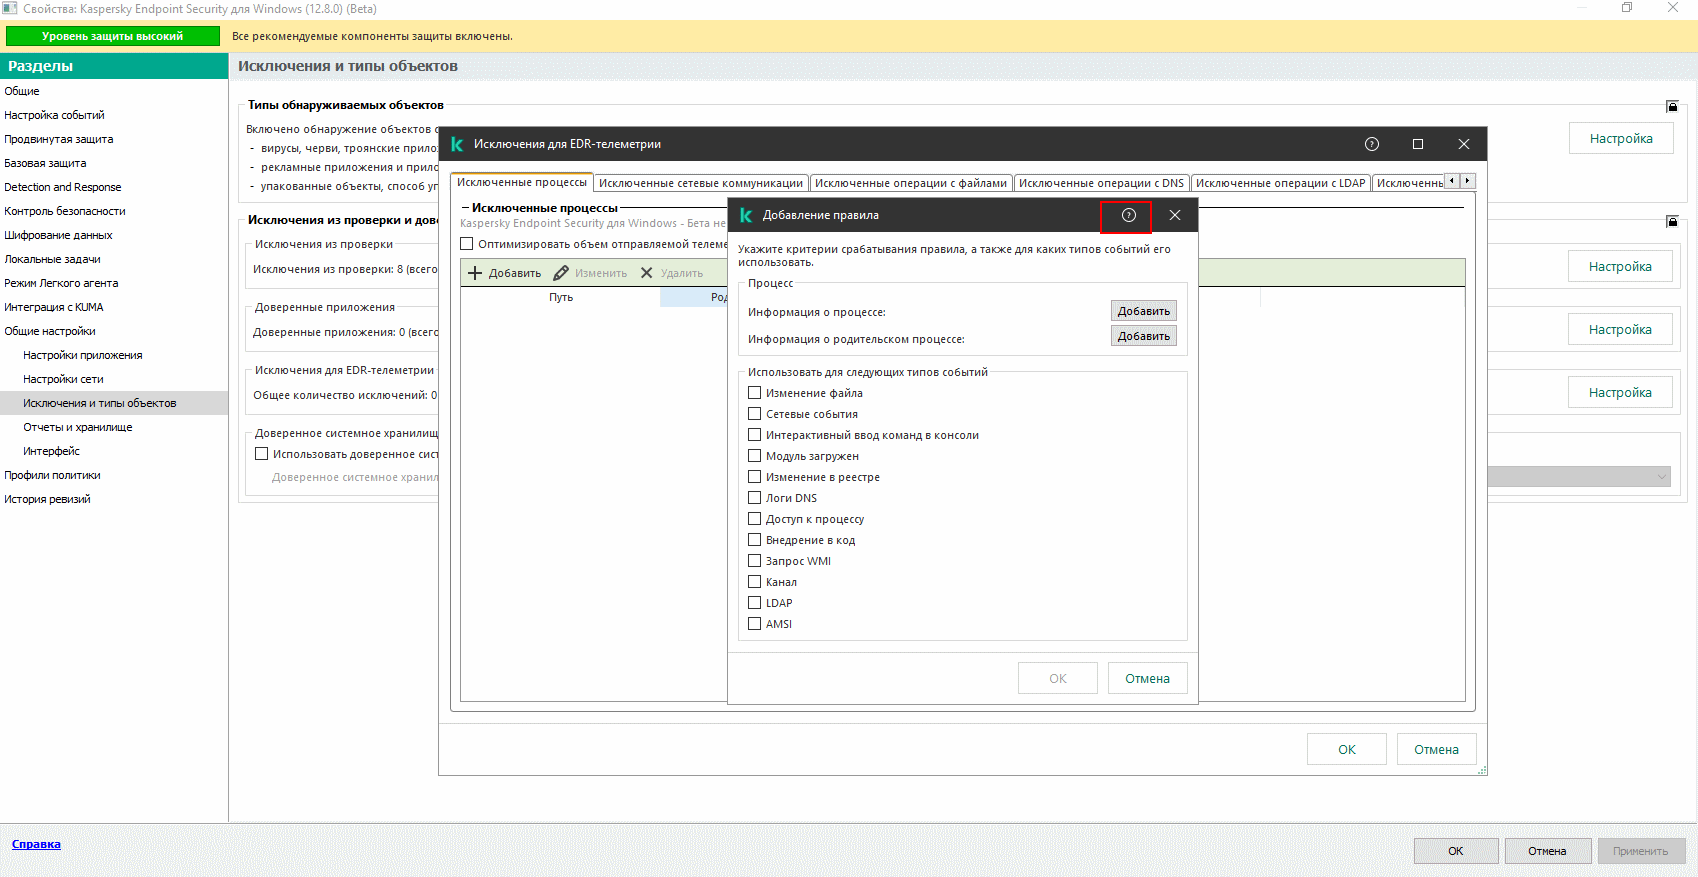Enable the Изменение файла checkbox

click(x=755, y=393)
